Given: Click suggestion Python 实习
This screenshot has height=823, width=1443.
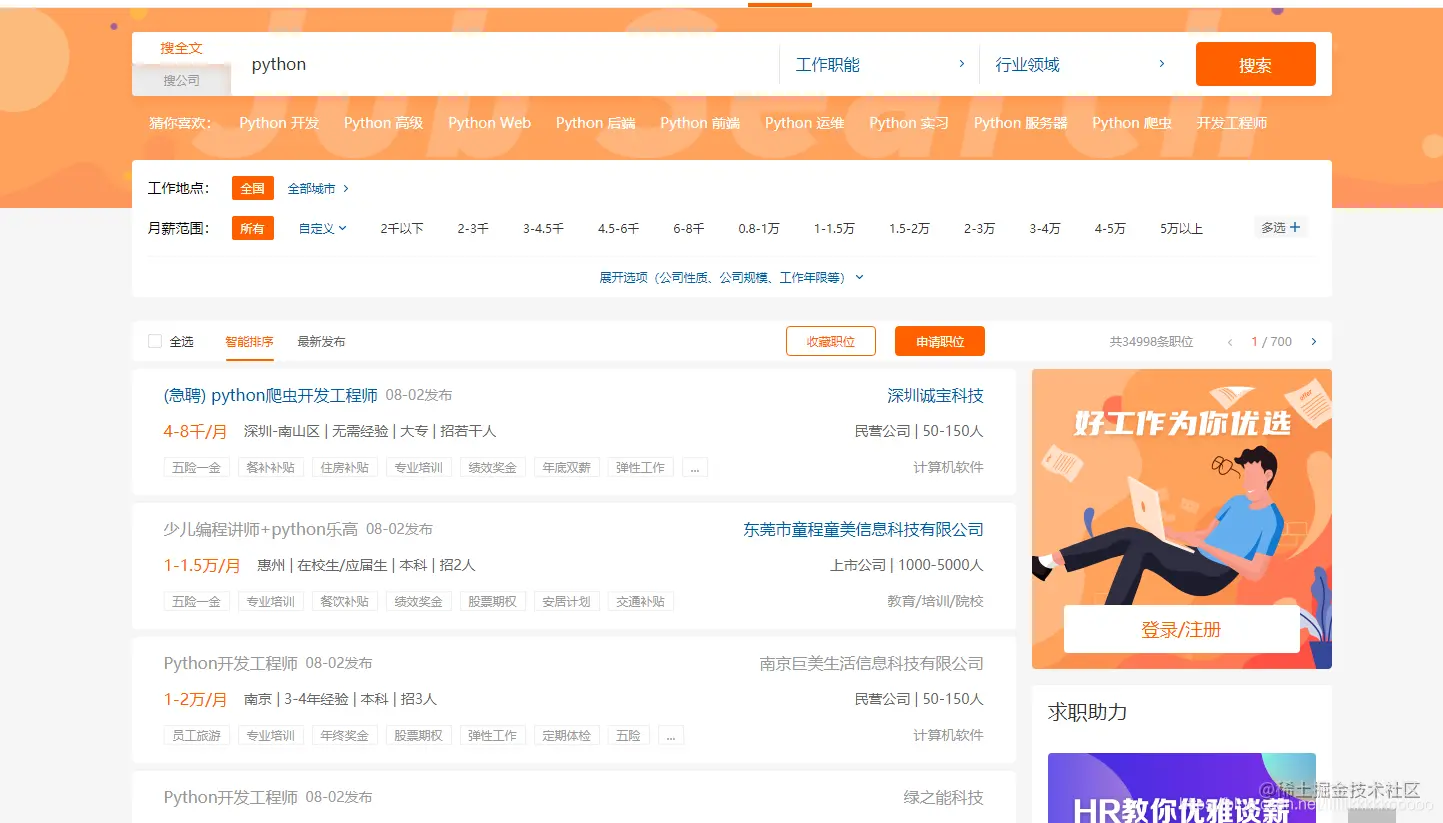Looking at the screenshot, I should 908,123.
